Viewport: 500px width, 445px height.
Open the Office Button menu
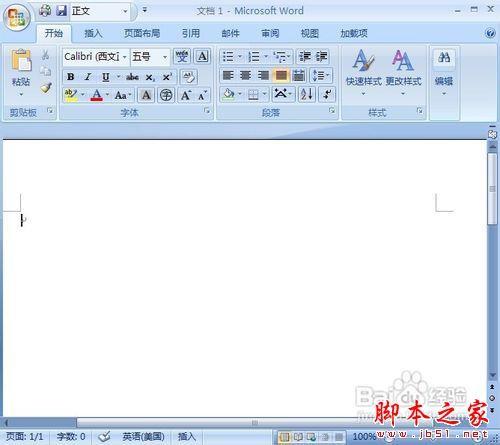point(16,17)
